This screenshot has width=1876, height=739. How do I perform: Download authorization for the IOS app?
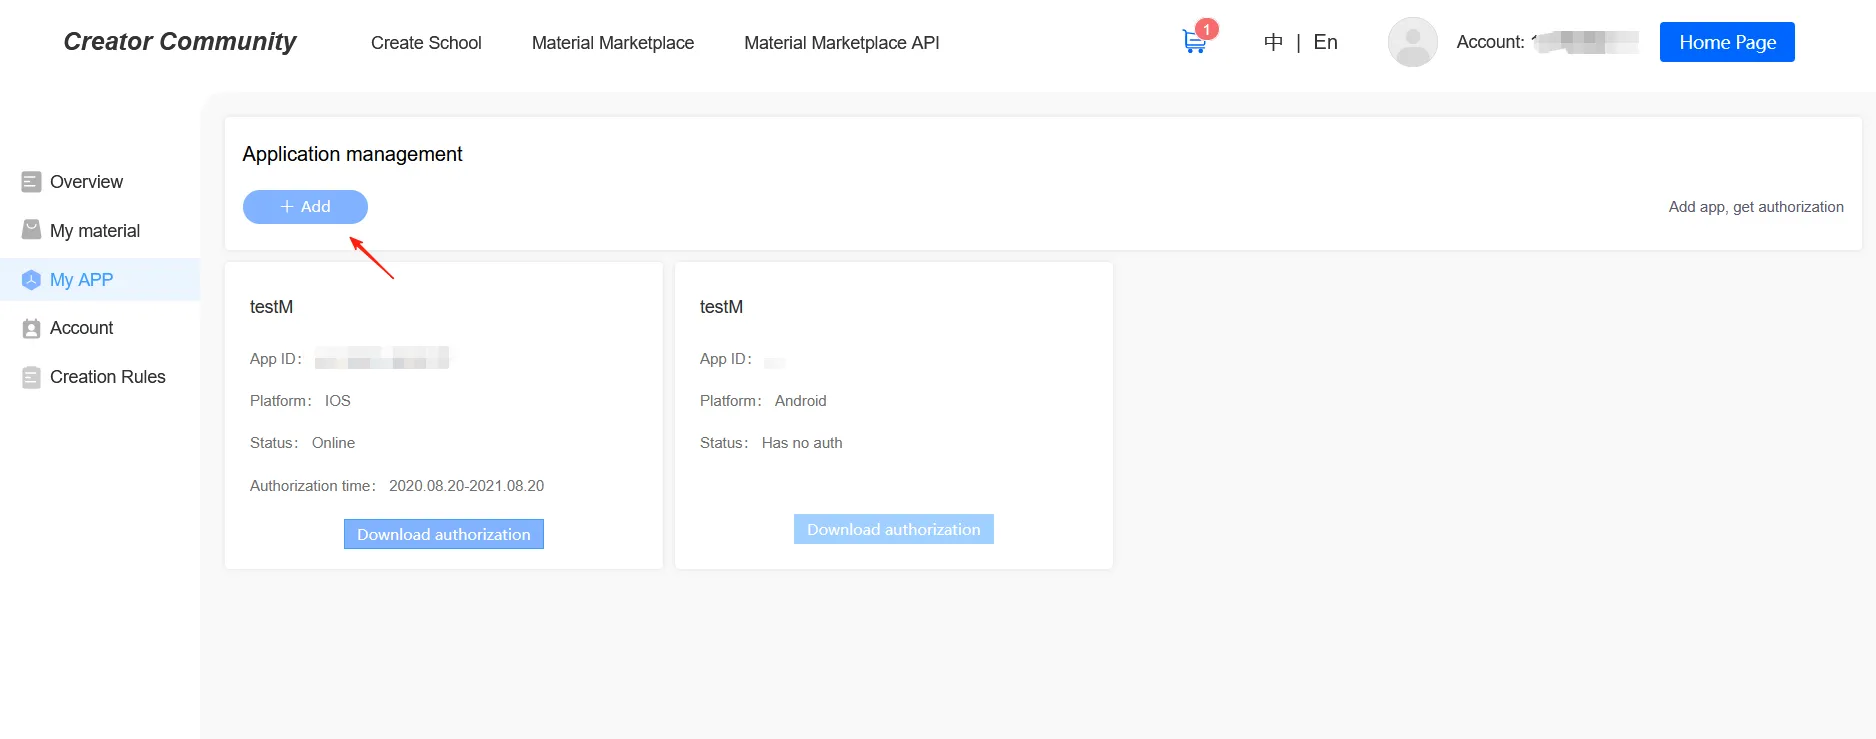pos(443,534)
